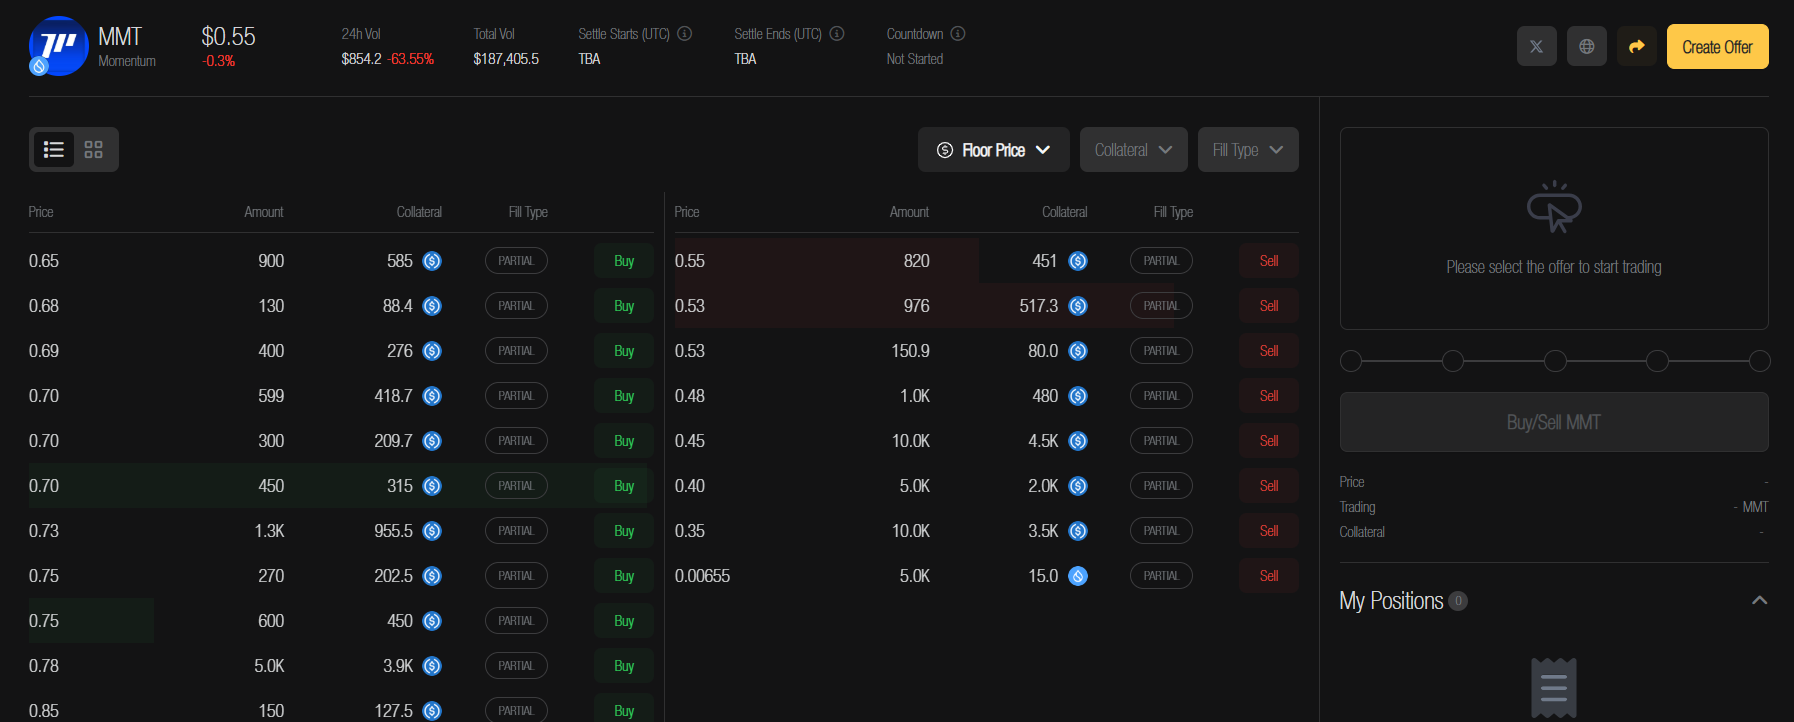
Task: Set amount slider to last stop
Action: click(x=1760, y=361)
